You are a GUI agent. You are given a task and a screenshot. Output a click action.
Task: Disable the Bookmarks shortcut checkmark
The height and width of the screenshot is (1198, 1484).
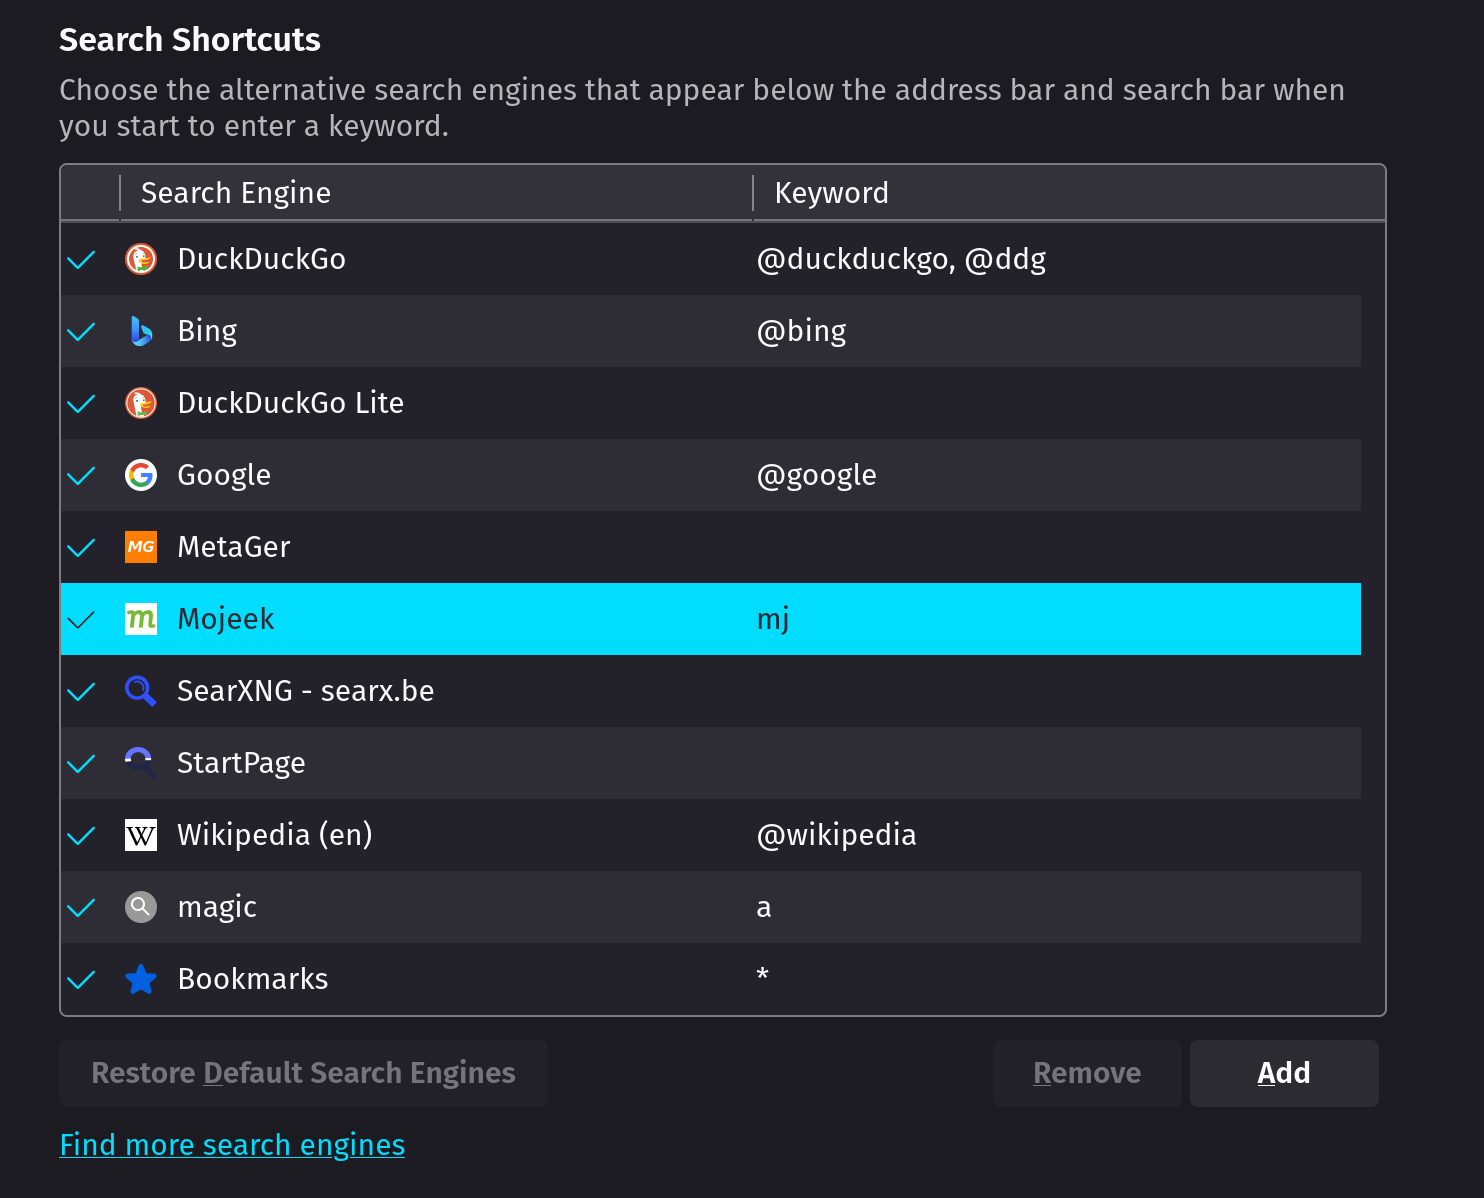pyautogui.click(x=81, y=980)
